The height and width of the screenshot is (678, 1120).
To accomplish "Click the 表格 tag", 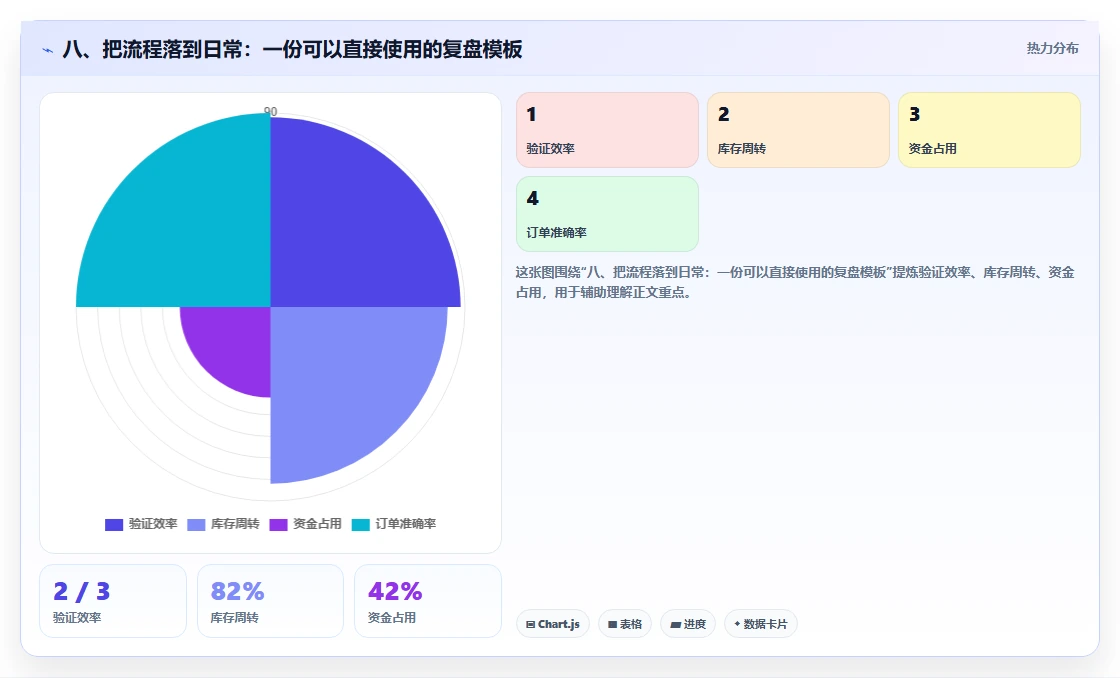I will [x=625, y=624].
